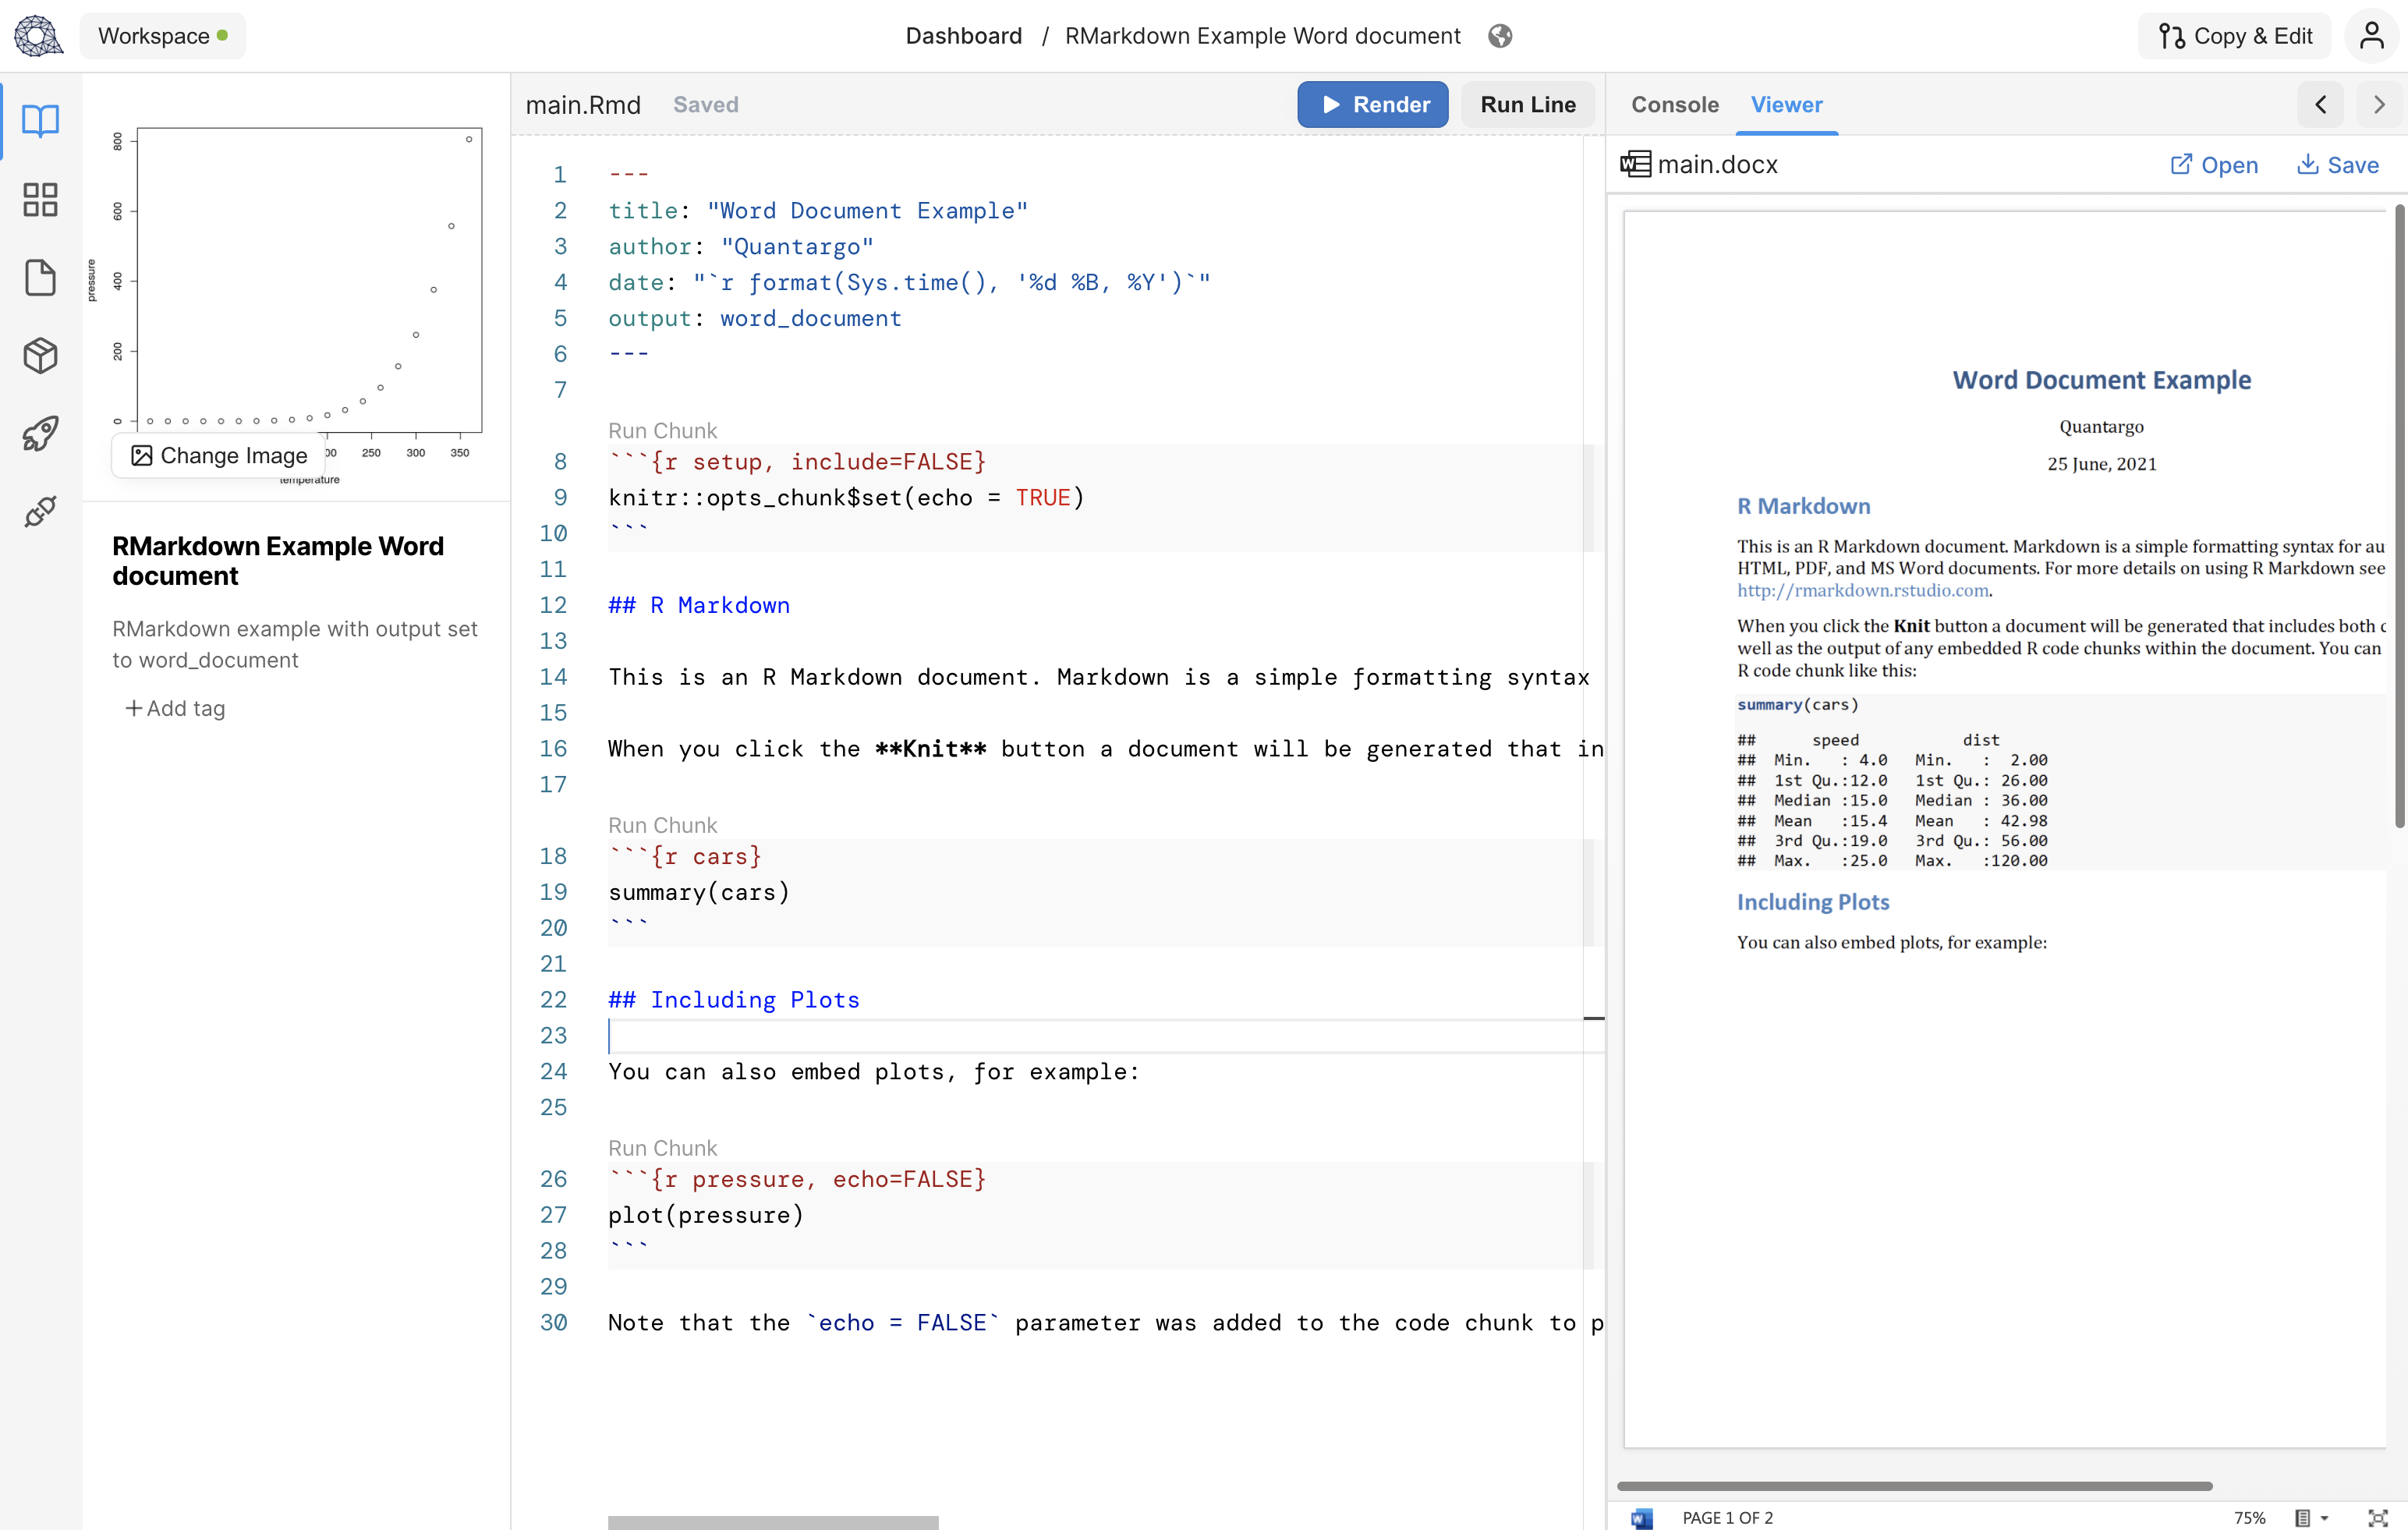Click the 'R Markdown' heading in viewer

pyautogui.click(x=1803, y=506)
